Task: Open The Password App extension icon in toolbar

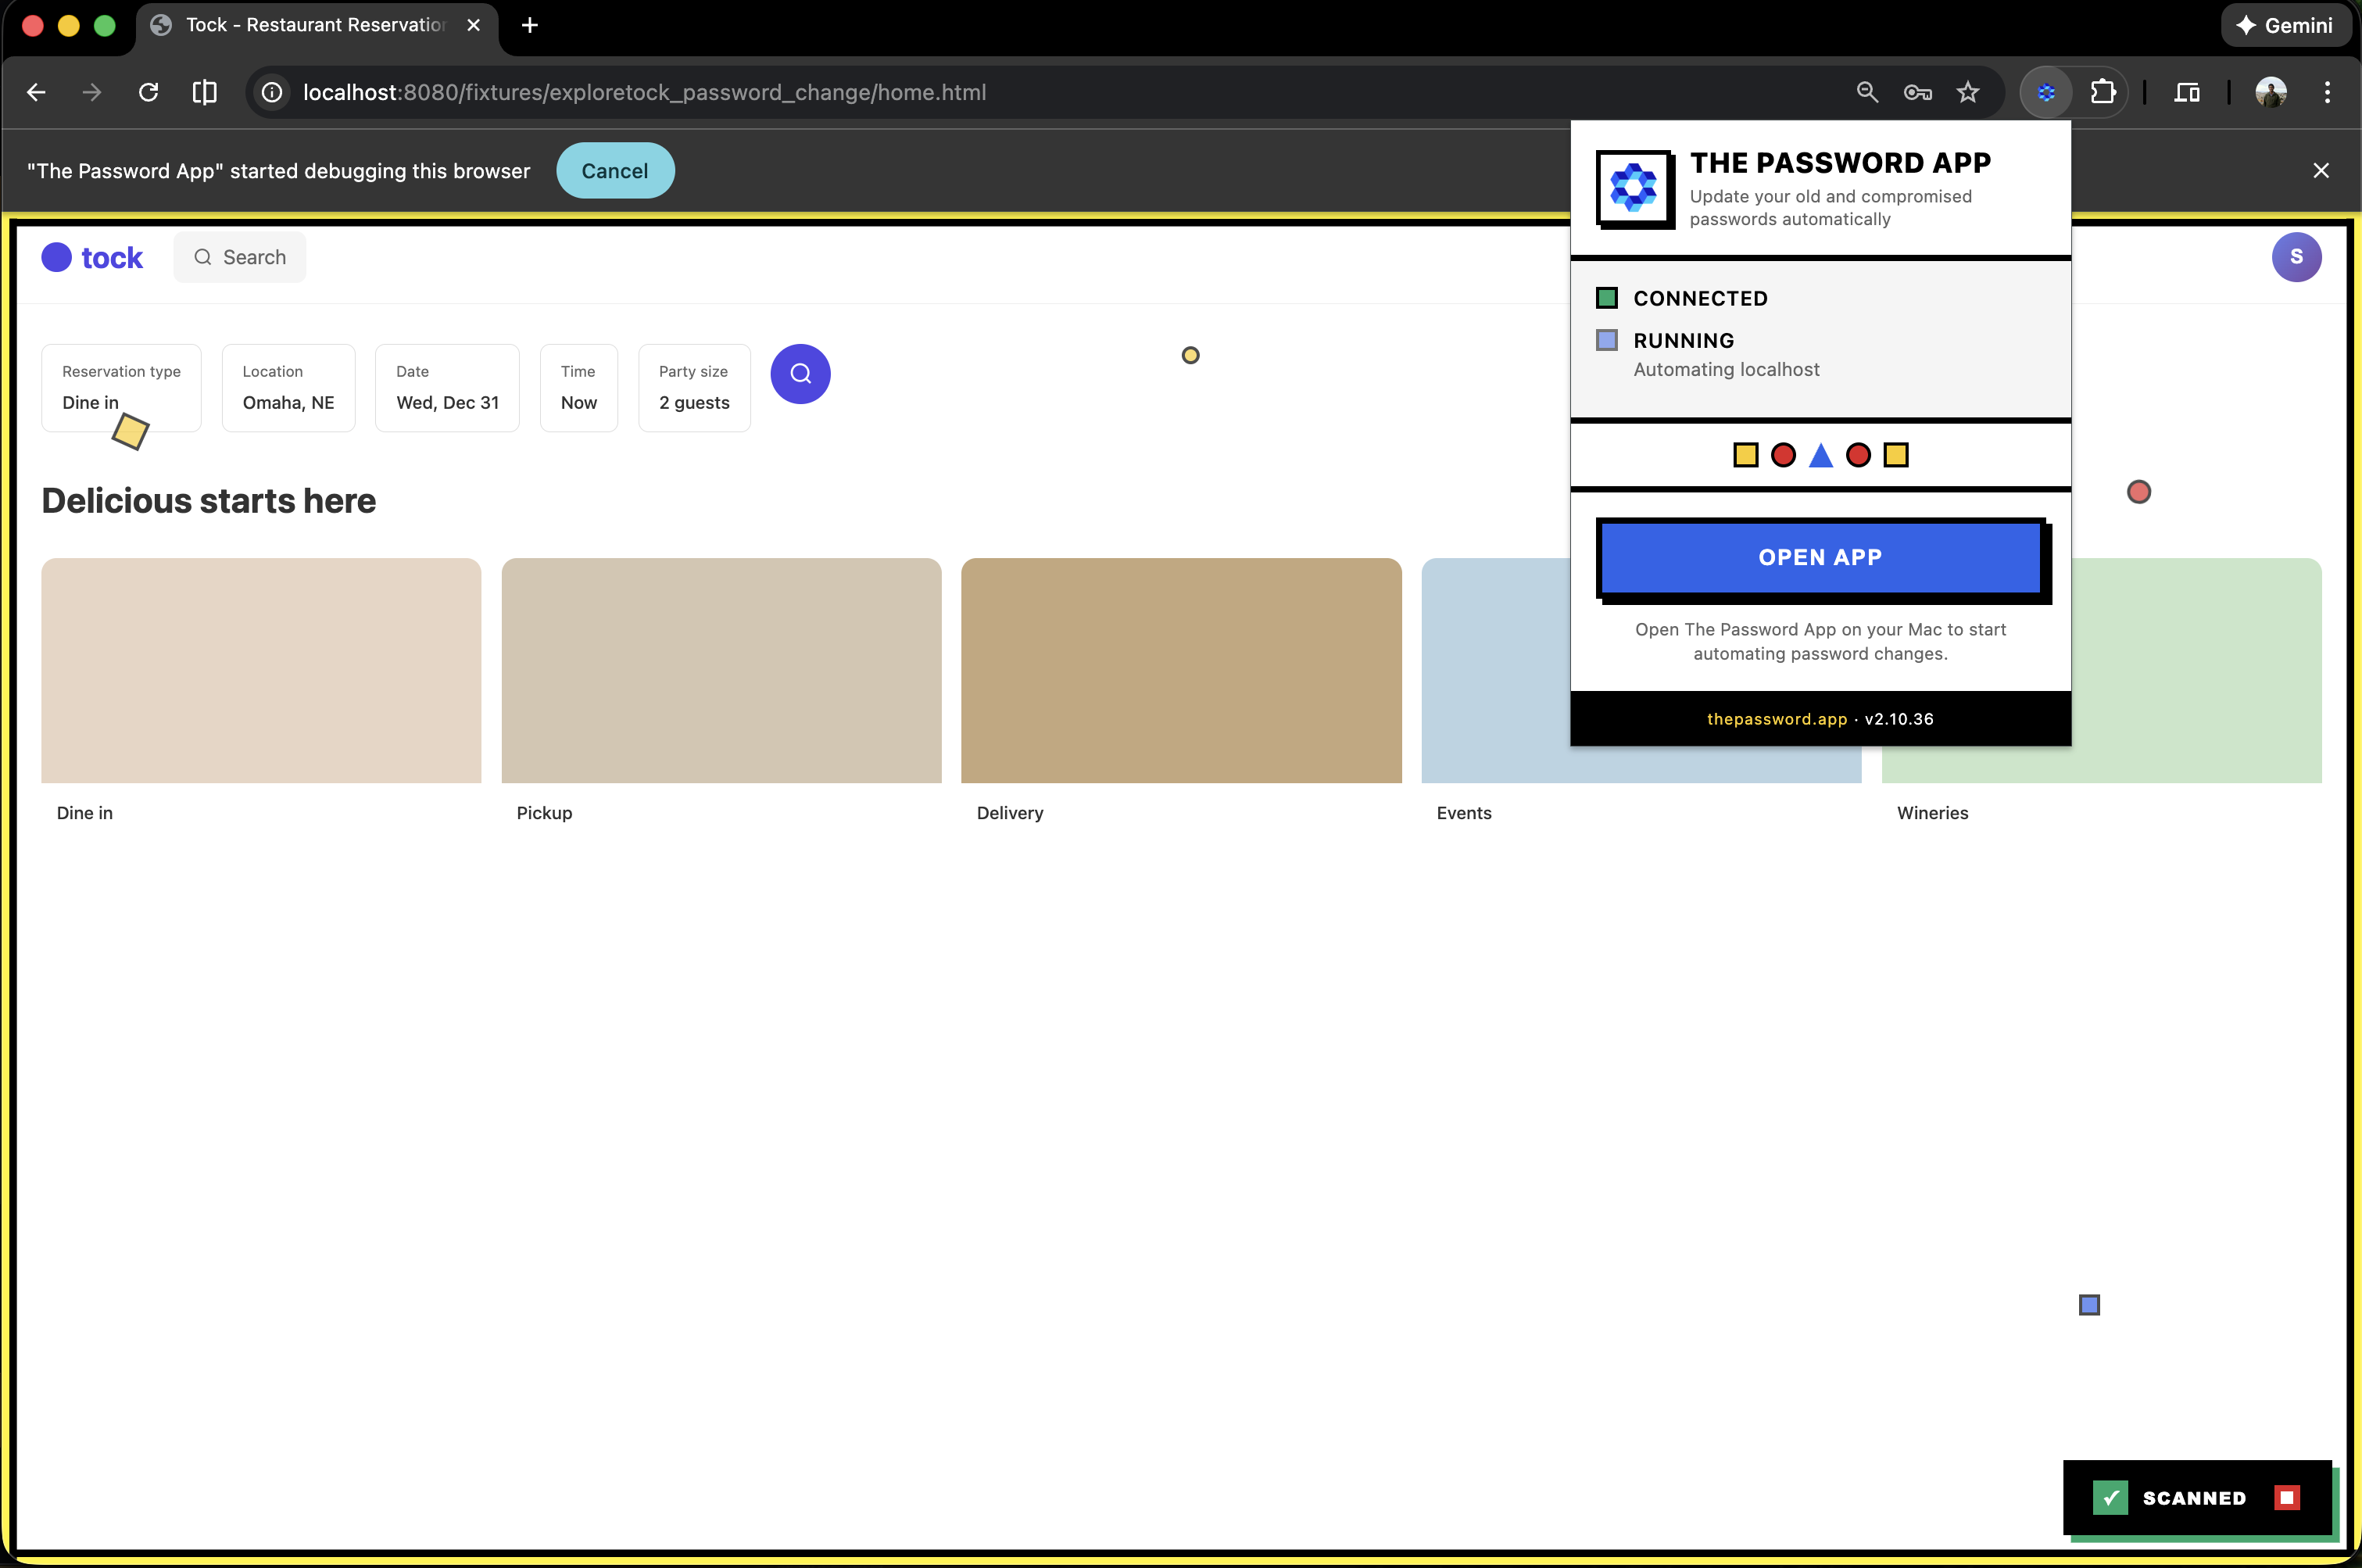Action: coord(2046,92)
